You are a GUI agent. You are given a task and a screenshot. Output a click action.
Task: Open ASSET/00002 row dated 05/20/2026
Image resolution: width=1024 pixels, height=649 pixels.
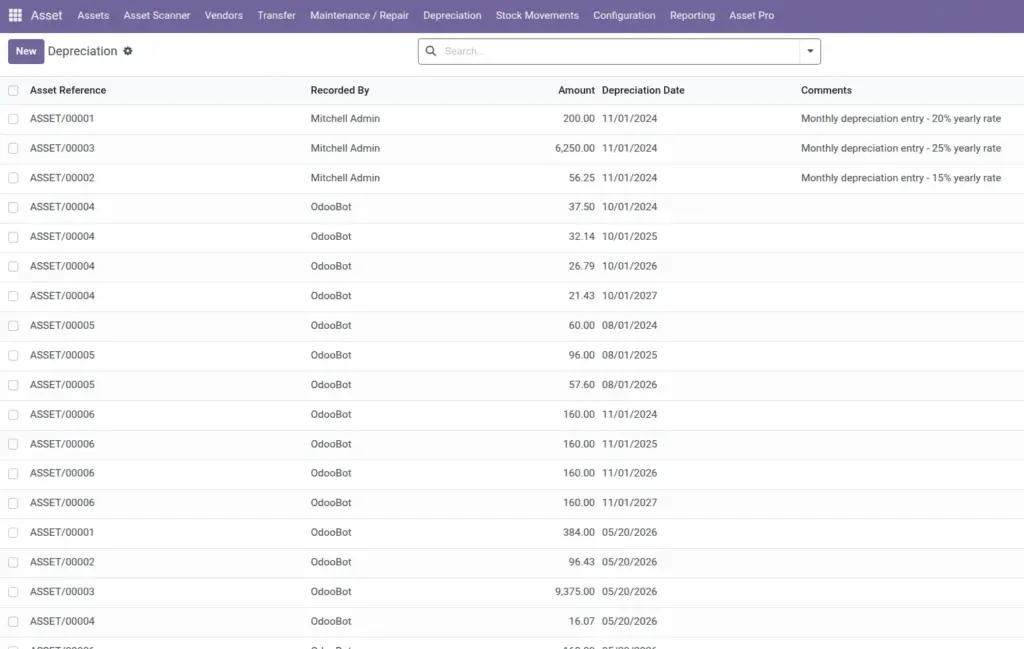pyautogui.click(x=512, y=562)
